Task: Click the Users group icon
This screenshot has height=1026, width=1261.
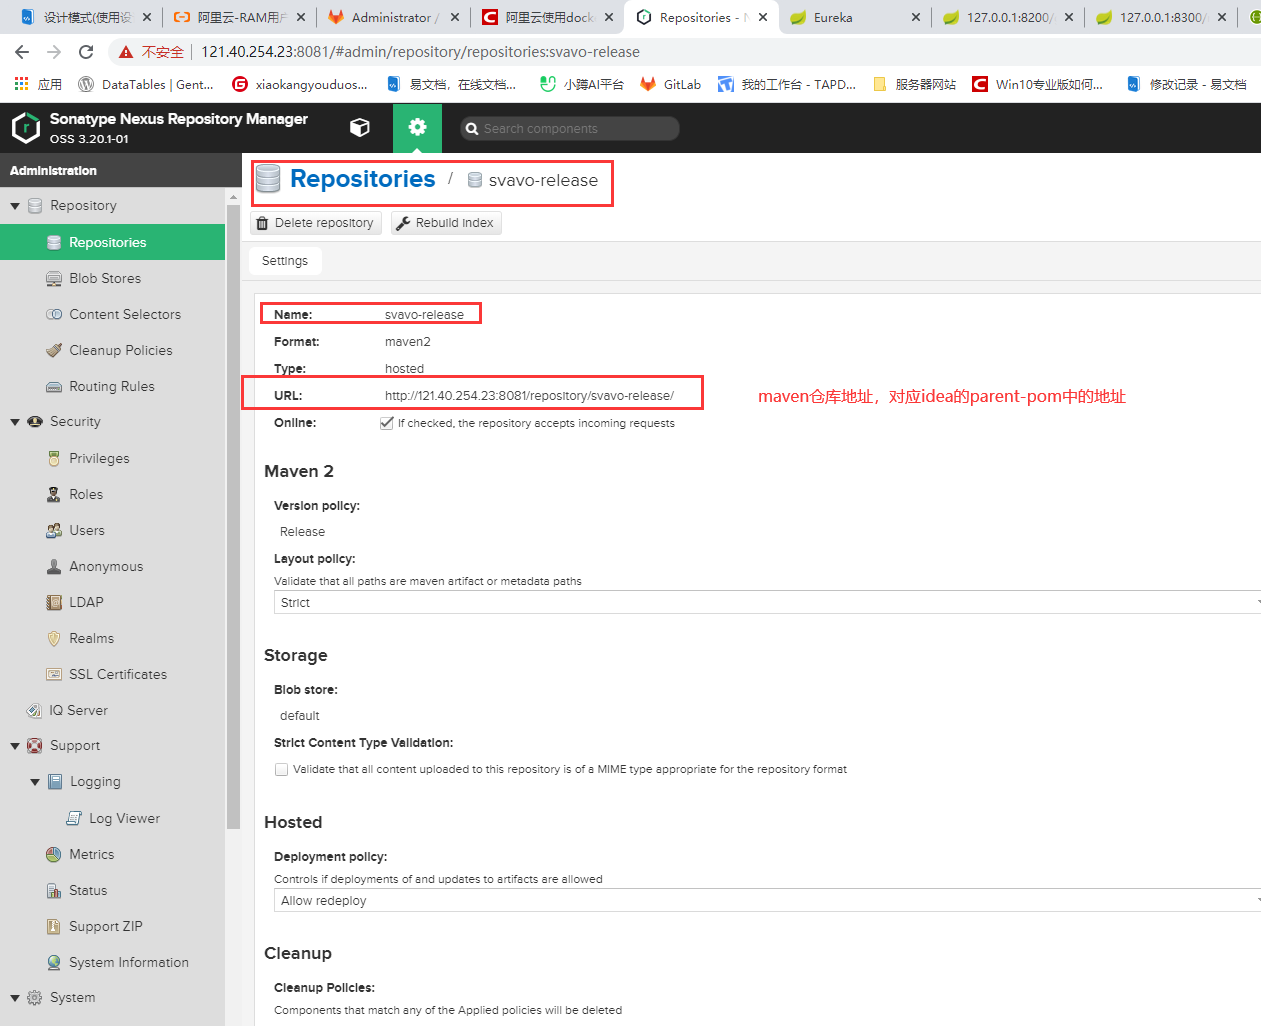Action: tap(54, 531)
